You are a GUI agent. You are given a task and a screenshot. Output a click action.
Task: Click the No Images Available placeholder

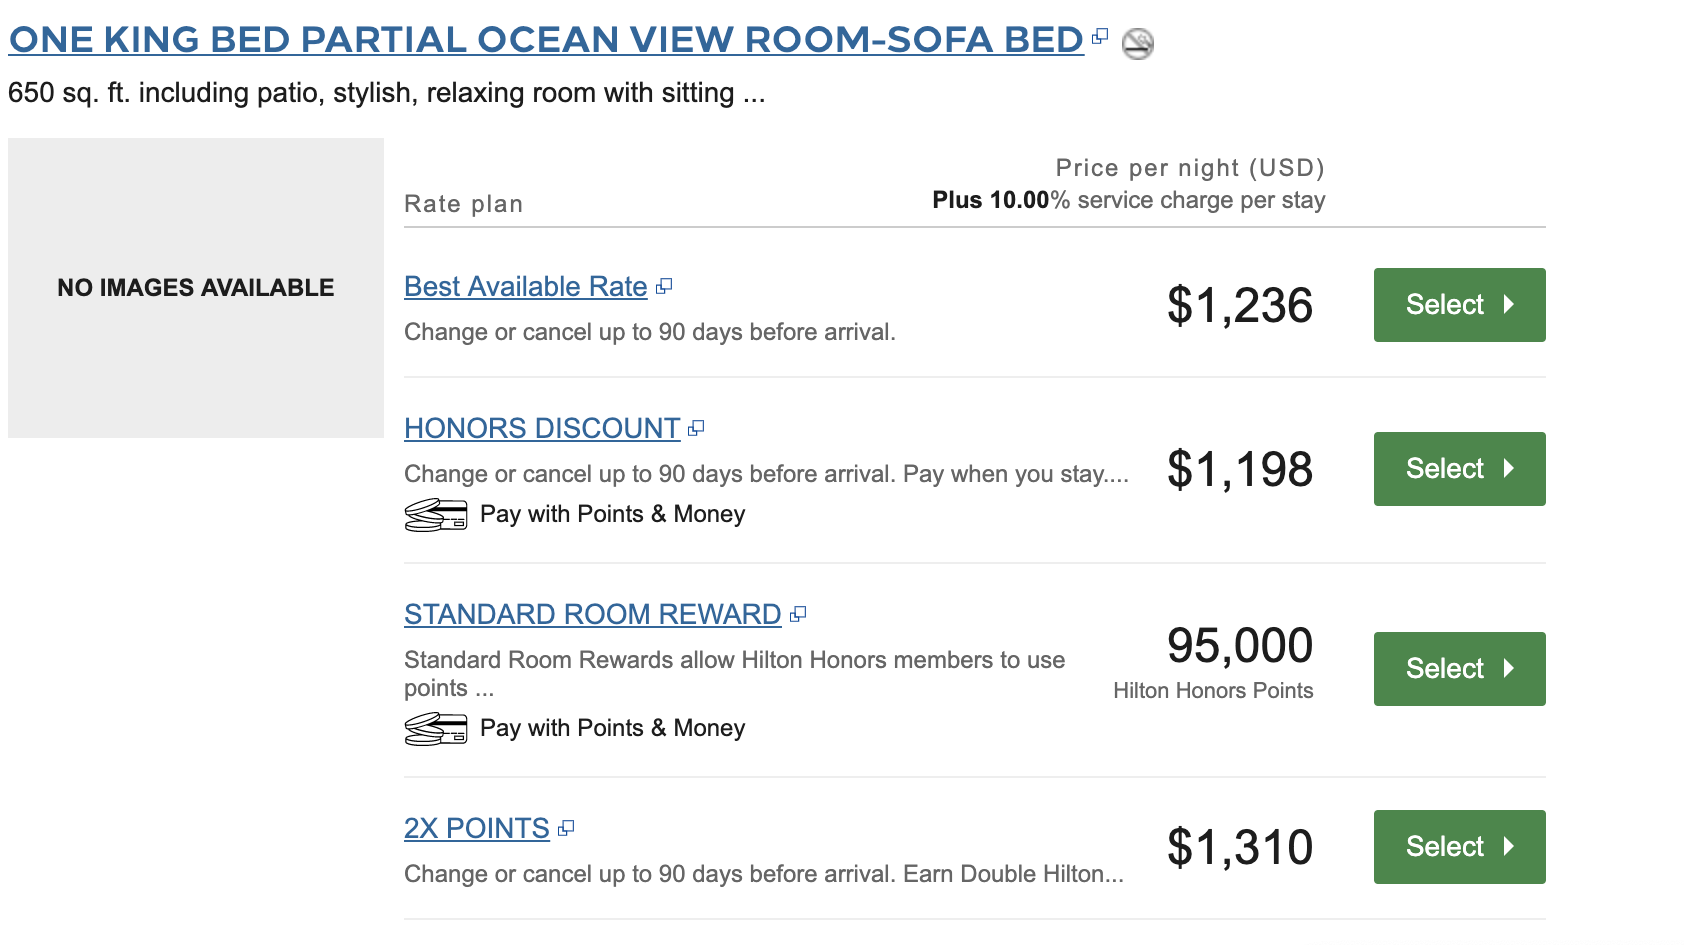click(196, 288)
